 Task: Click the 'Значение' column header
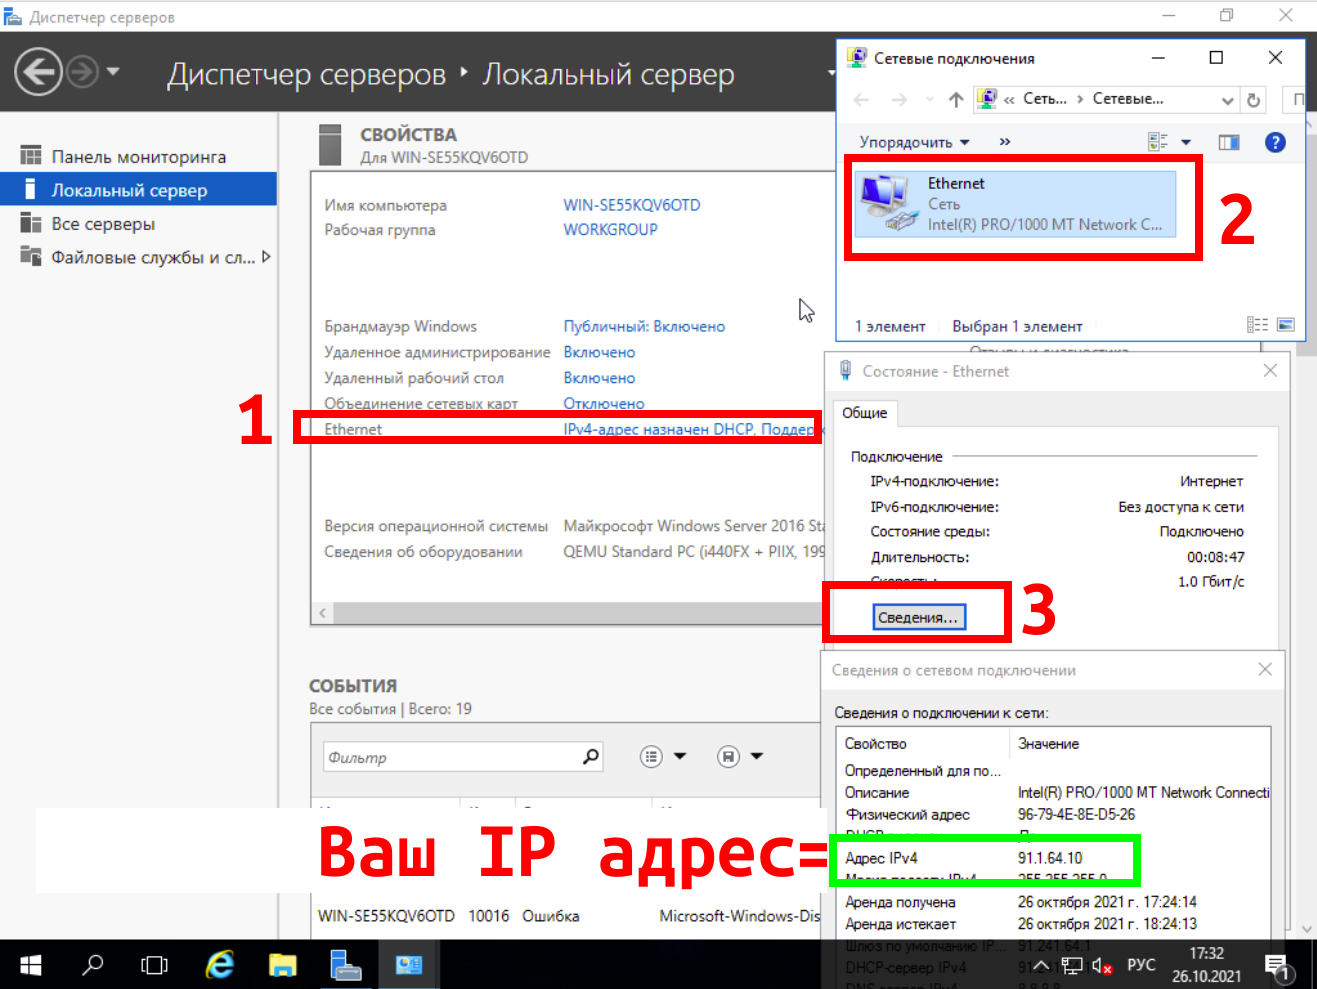tap(1140, 744)
